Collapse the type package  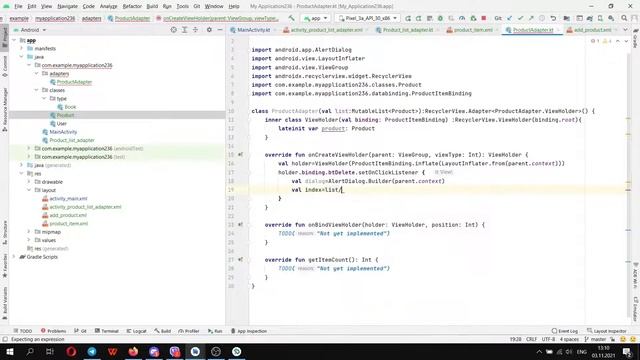(x=44, y=98)
